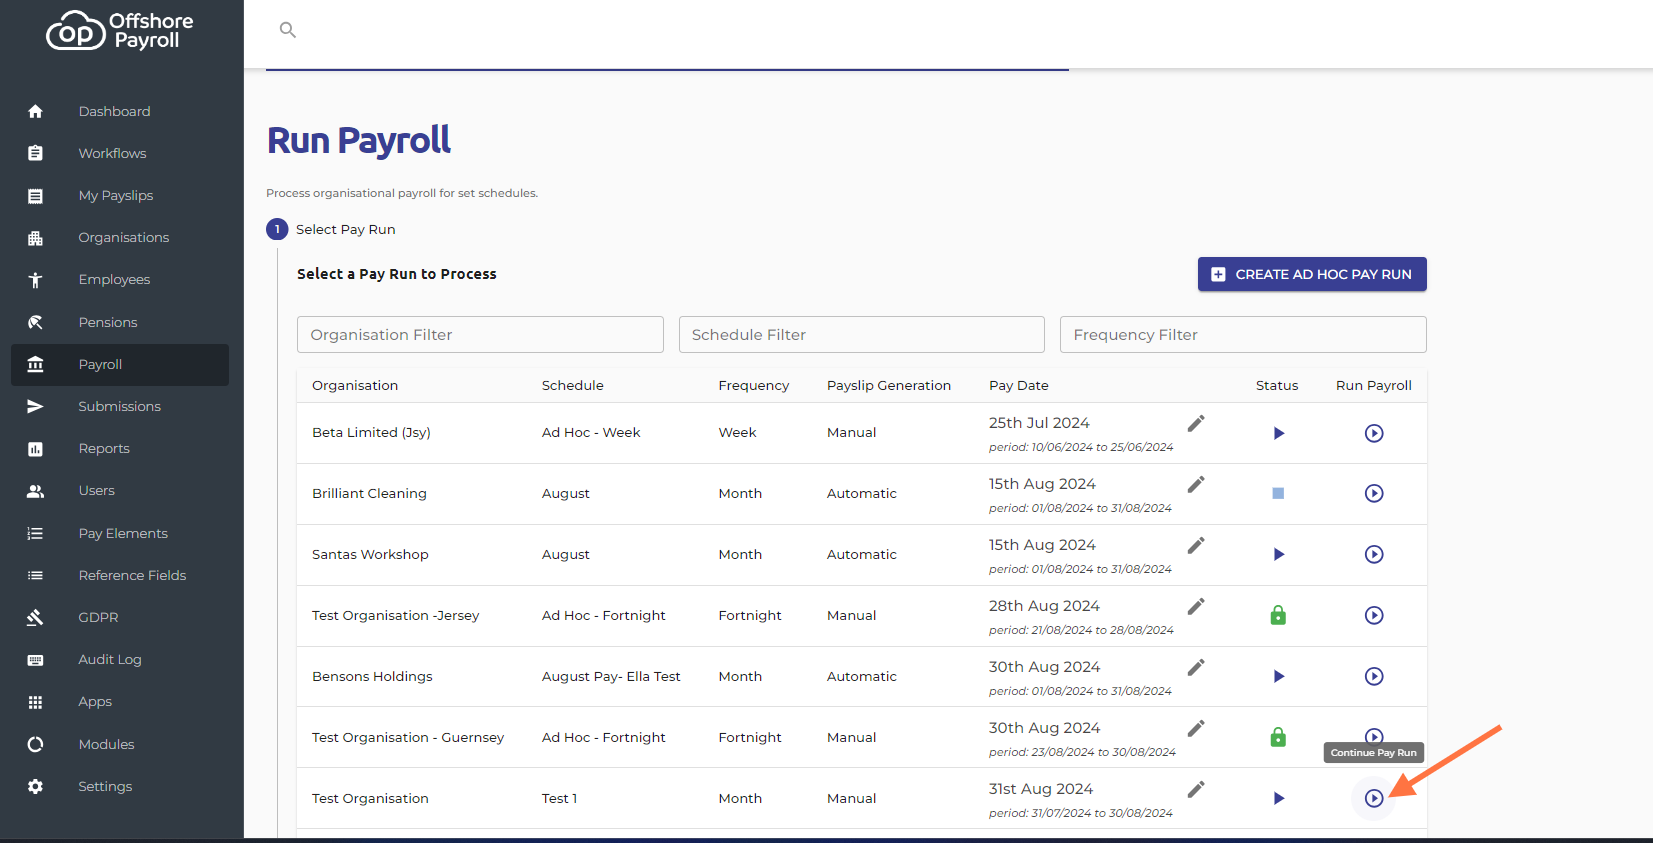Image resolution: width=1653 pixels, height=843 pixels.
Task: Focus the Schedule Filter field
Action: point(862,335)
